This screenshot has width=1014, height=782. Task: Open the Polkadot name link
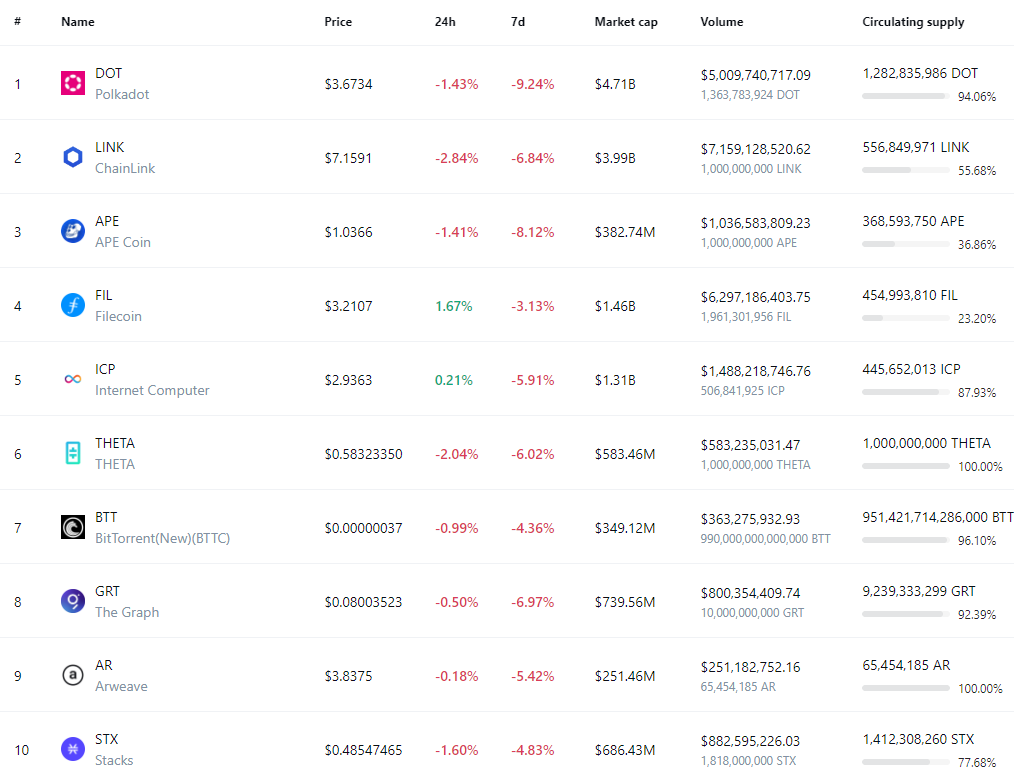point(122,94)
